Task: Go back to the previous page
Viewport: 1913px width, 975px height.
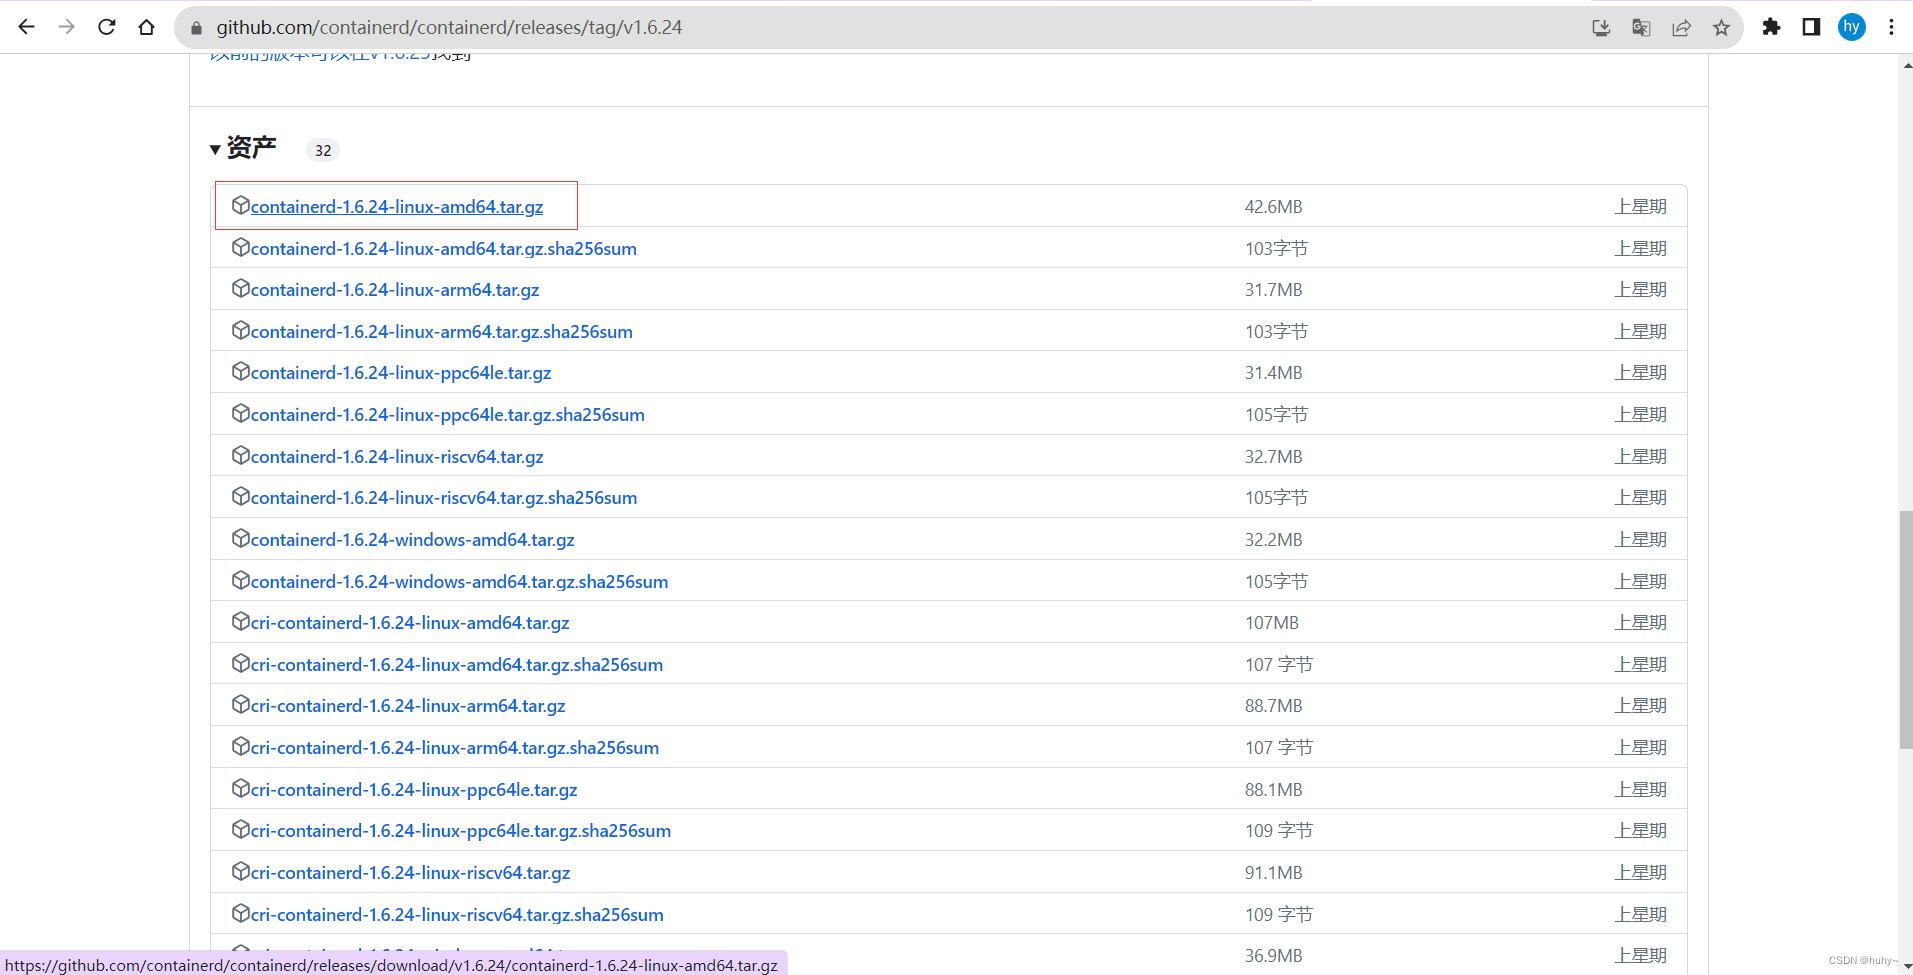Action: (x=27, y=27)
